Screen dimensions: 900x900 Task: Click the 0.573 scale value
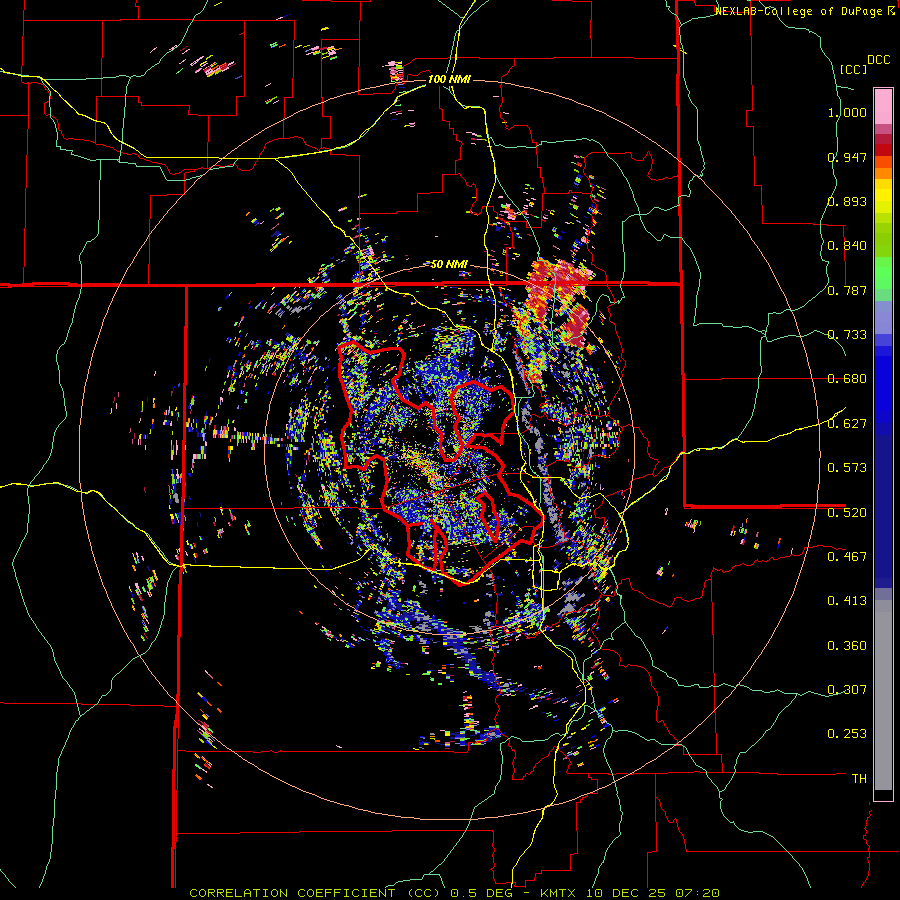(847, 468)
